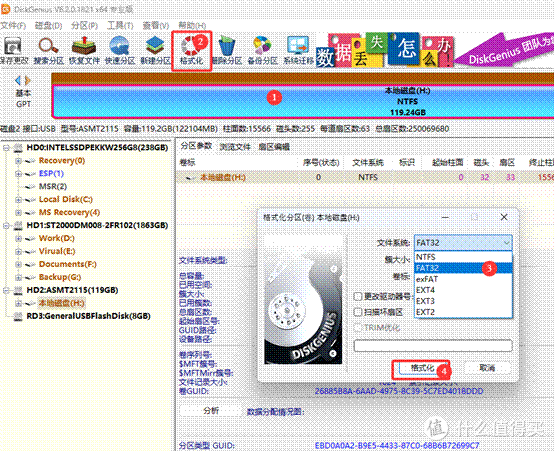
Task: Select Virual(E:) in the disk tree
Action: click(57, 251)
